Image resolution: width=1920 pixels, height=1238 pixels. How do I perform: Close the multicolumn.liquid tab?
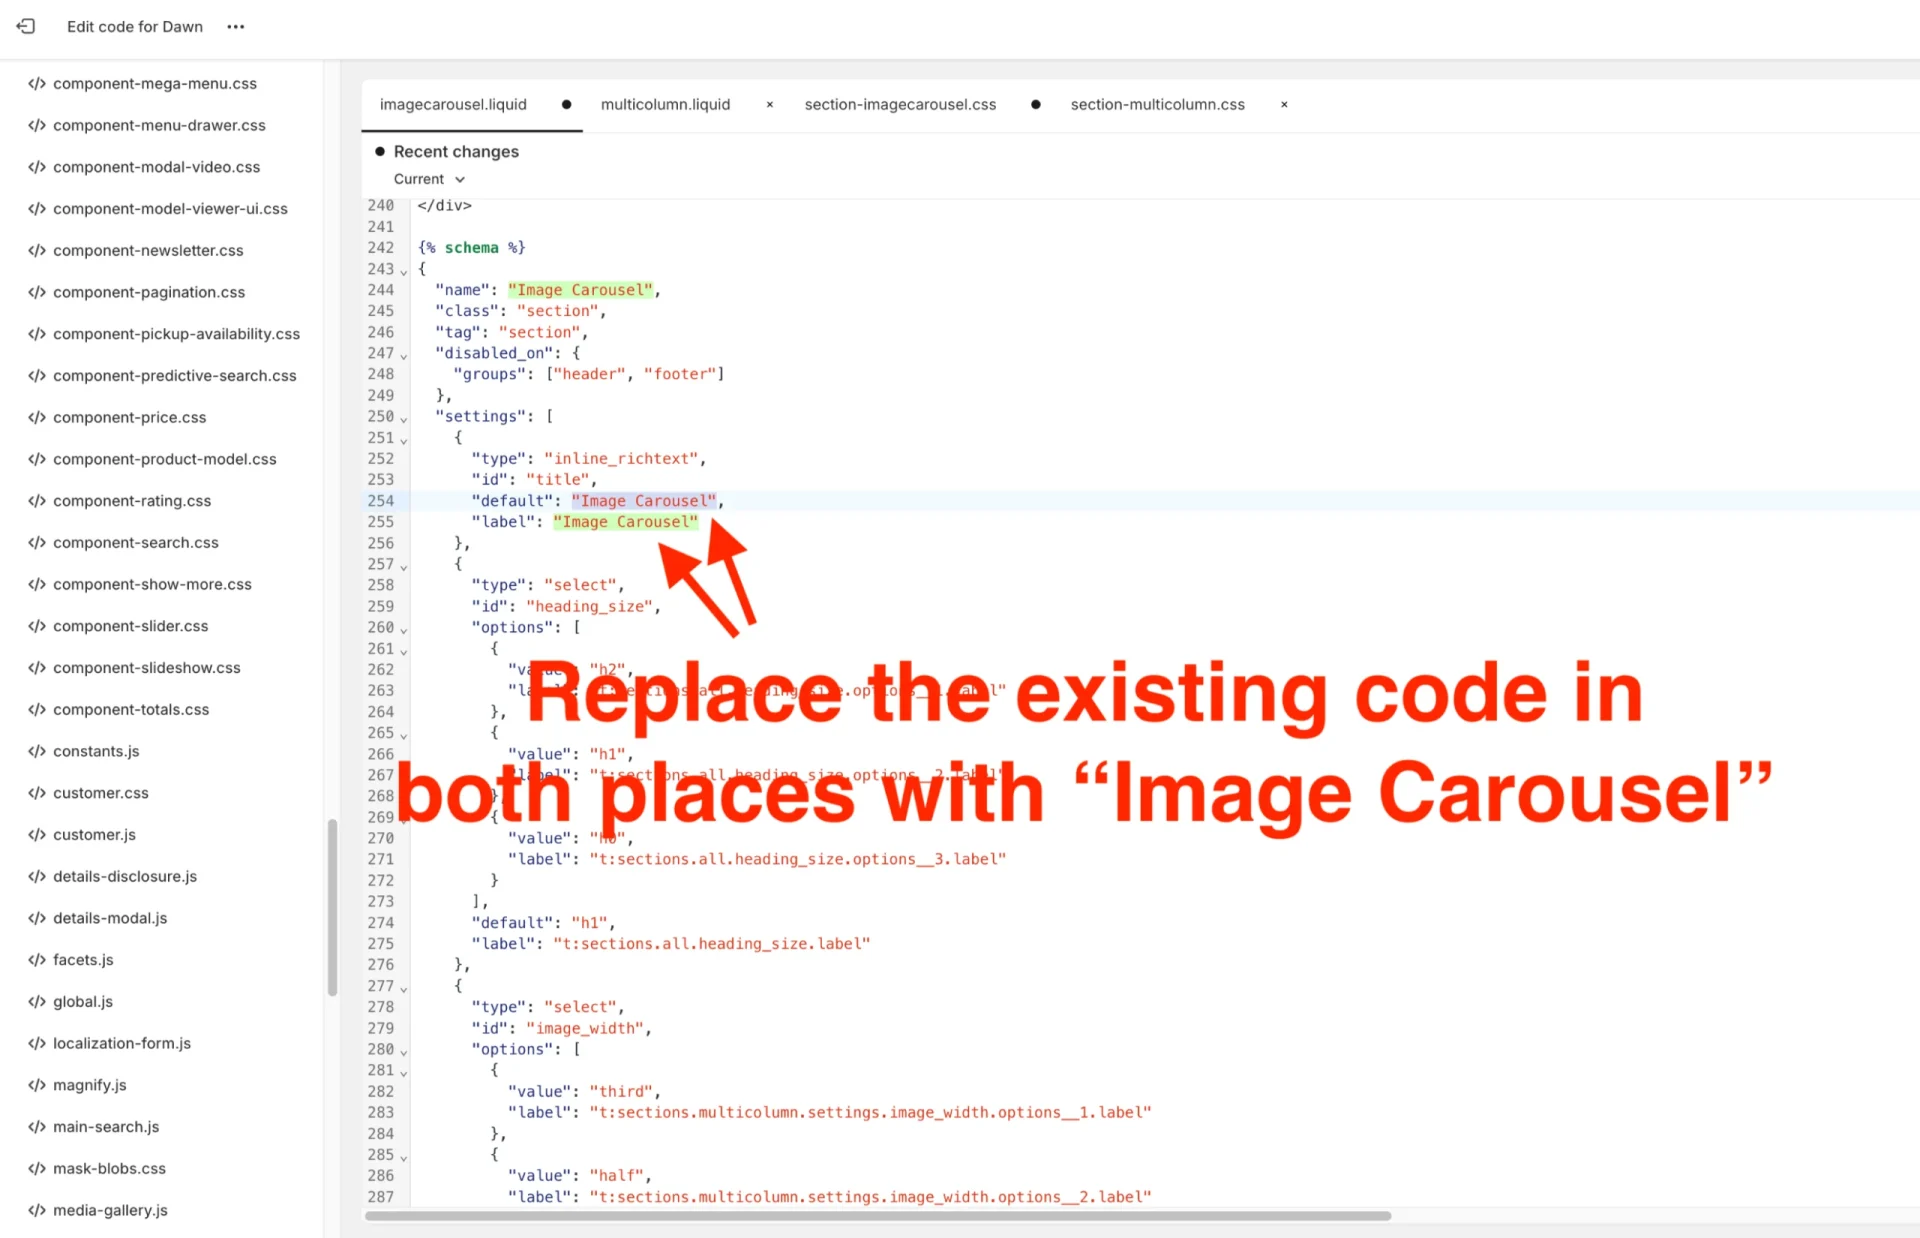pos(769,104)
